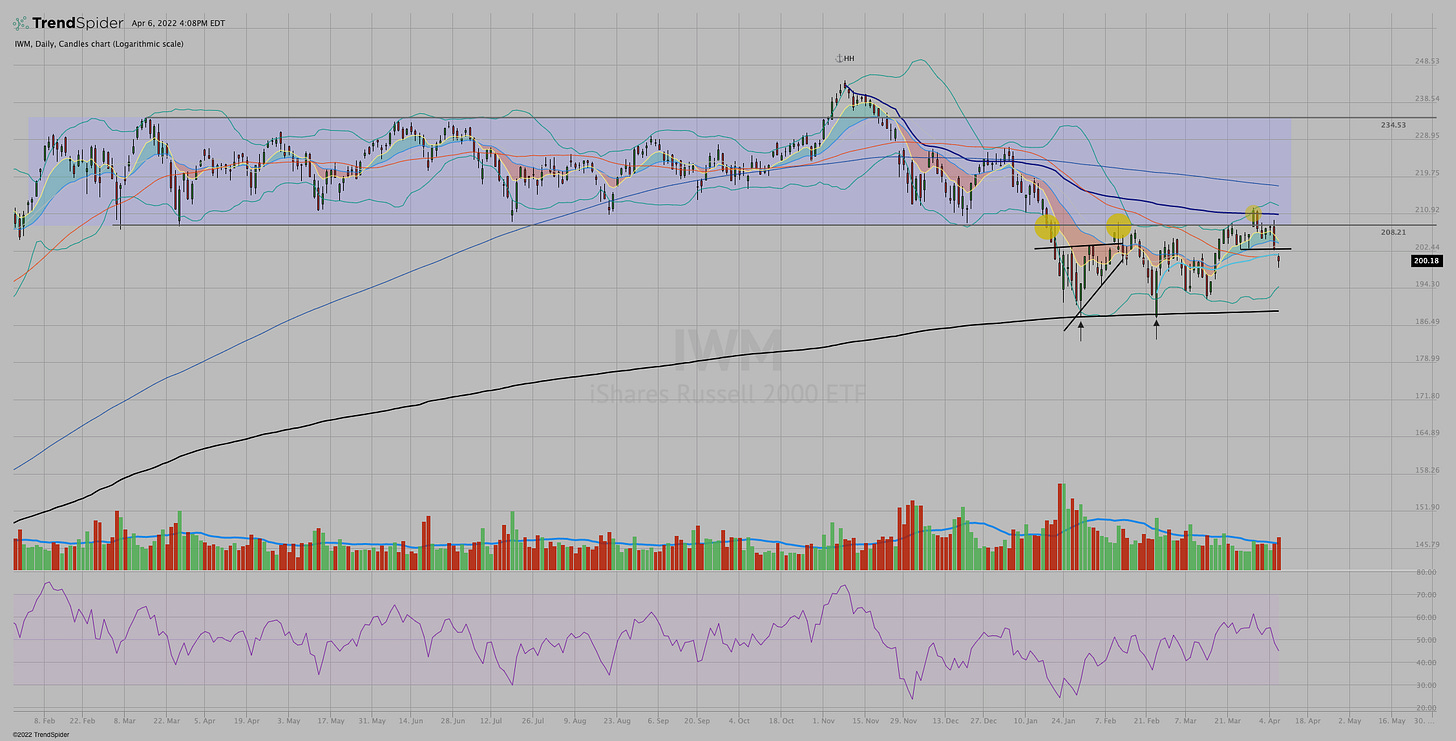Click the 151.90 volume axis label

click(1427, 506)
